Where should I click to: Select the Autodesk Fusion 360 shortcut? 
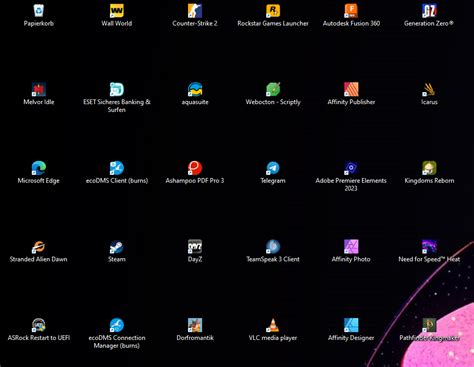coord(351,11)
